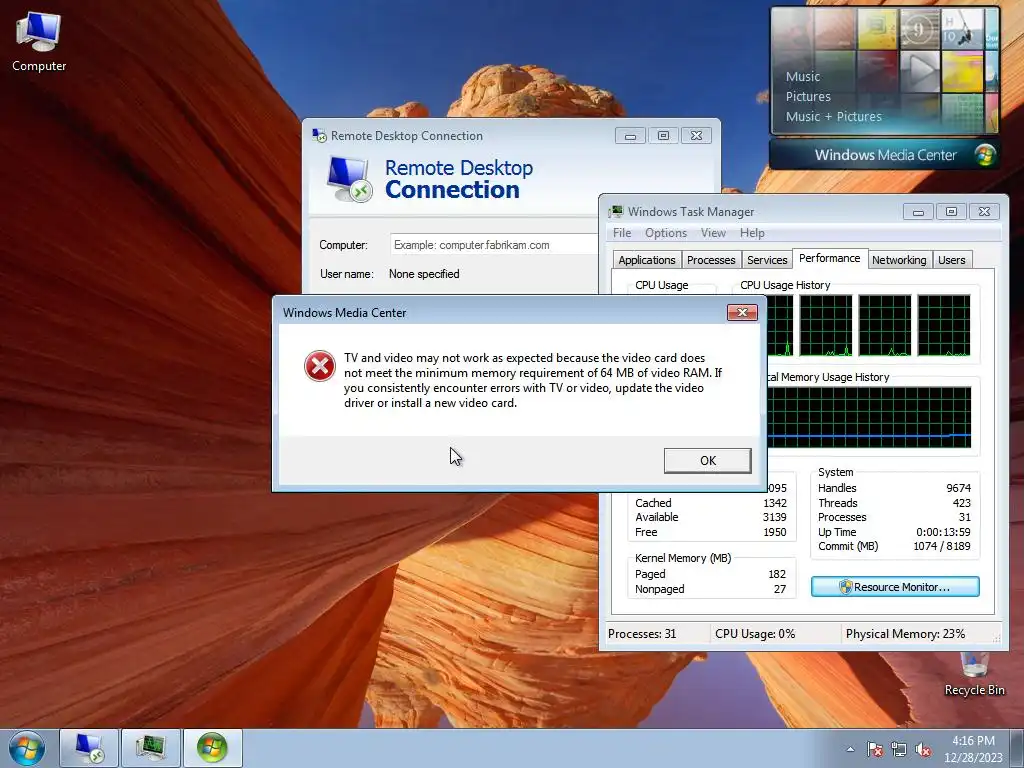This screenshot has width=1024, height=768.
Task: Open the clock showing 4:16 PM
Action: tap(973, 749)
